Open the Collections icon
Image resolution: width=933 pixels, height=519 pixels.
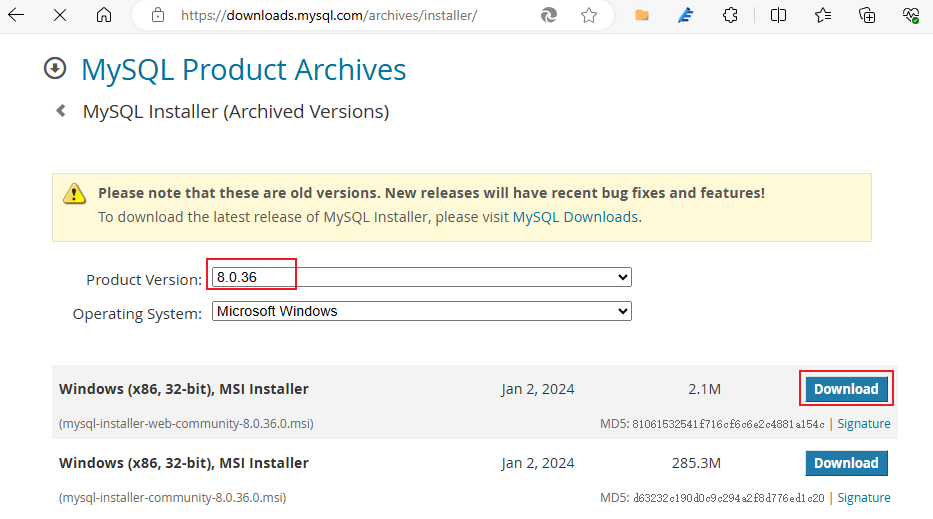(x=867, y=15)
